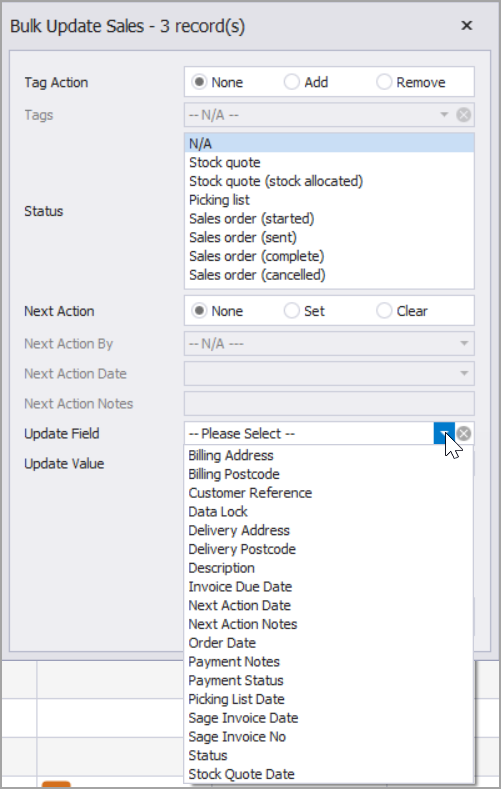Choose Set for Next Action
Image resolution: width=501 pixels, height=789 pixels.
tap(304, 311)
